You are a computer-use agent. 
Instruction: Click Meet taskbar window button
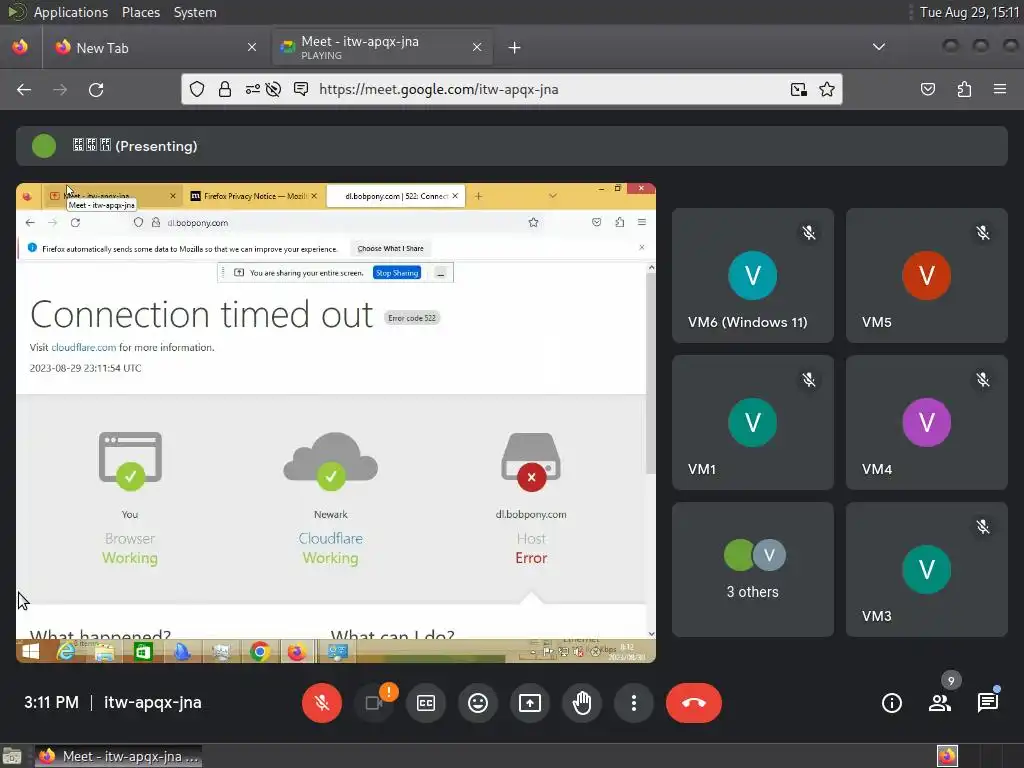(x=118, y=756)
